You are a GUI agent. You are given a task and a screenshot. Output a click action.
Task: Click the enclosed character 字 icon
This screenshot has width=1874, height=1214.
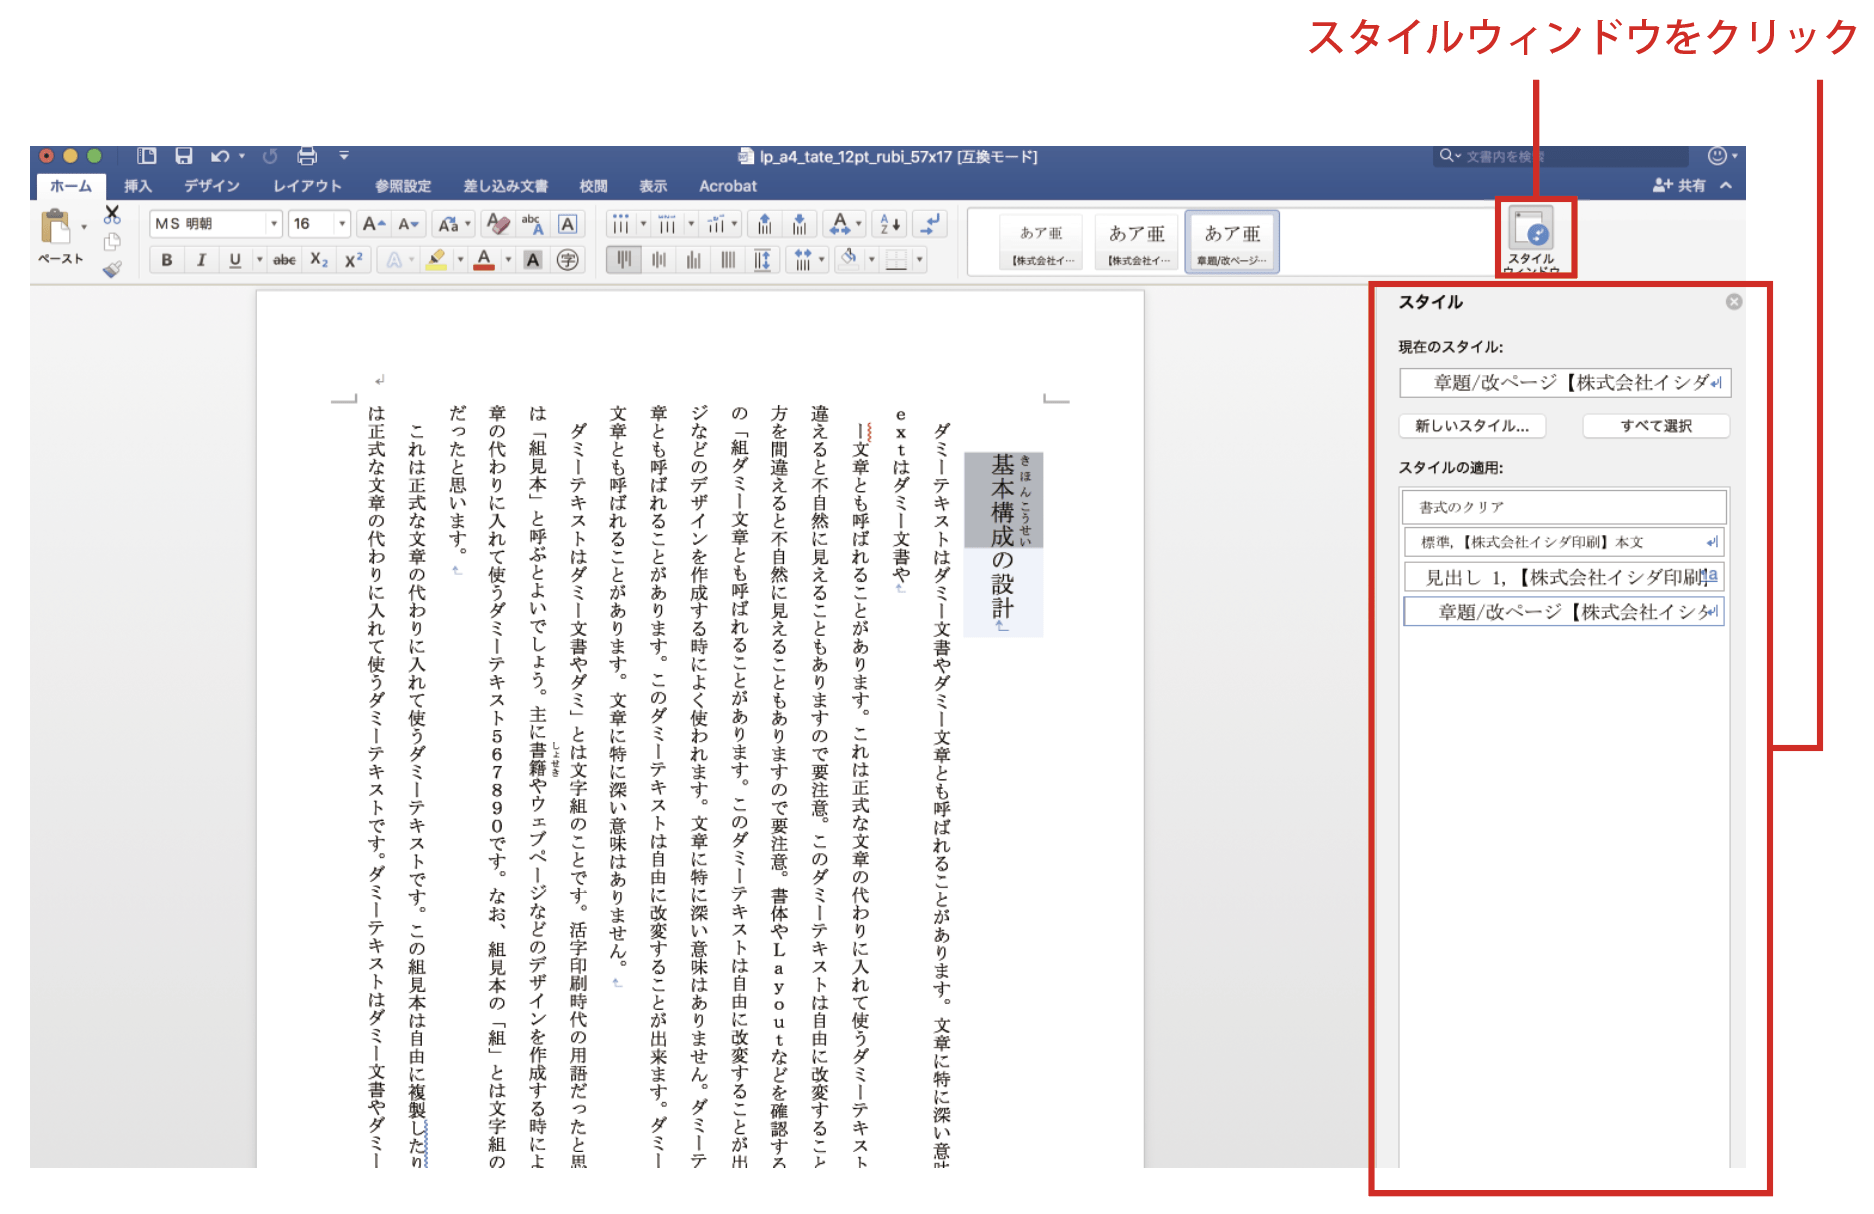(568, 260)
